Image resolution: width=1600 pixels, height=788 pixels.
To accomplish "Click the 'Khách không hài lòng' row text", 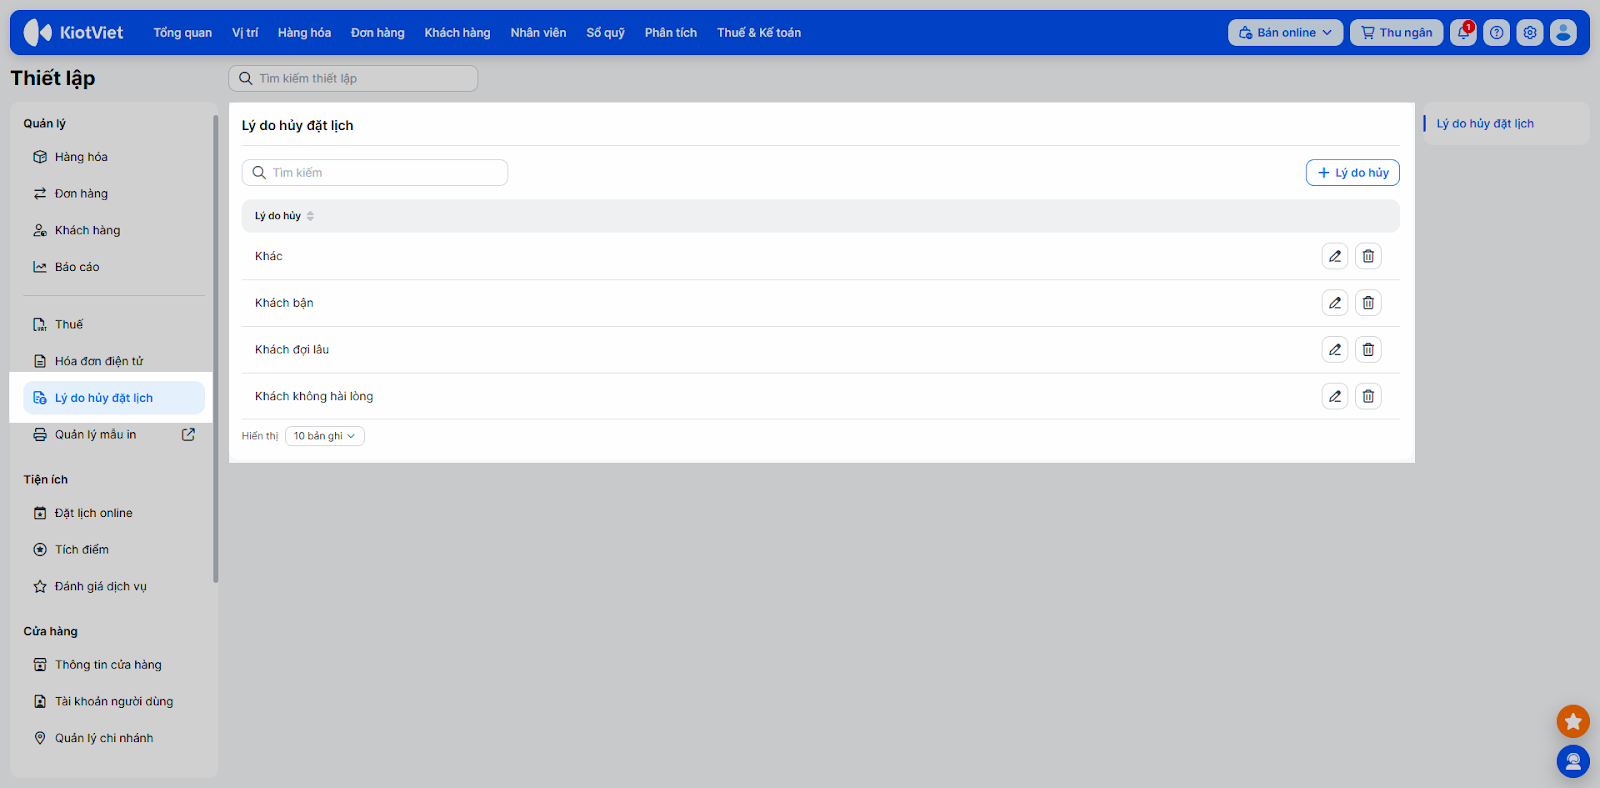I will point(314,396).
